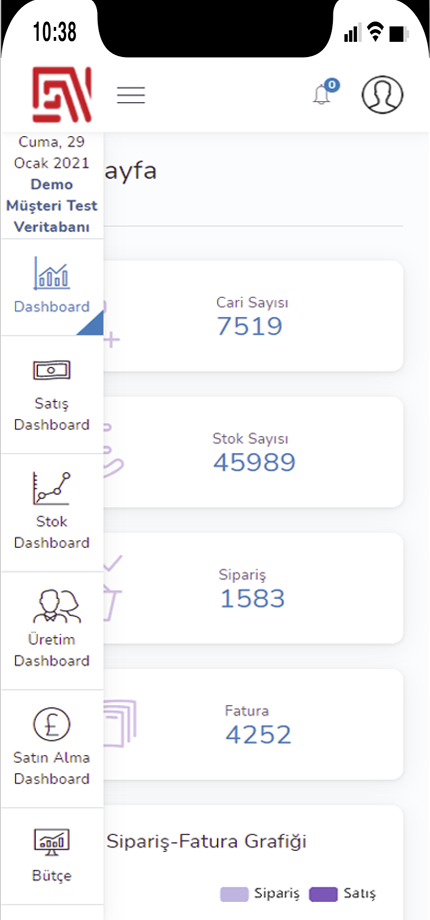This screenshot has height=920, width=430.
Task: Open the hamburger menu toggle
Action: [131, 95]
